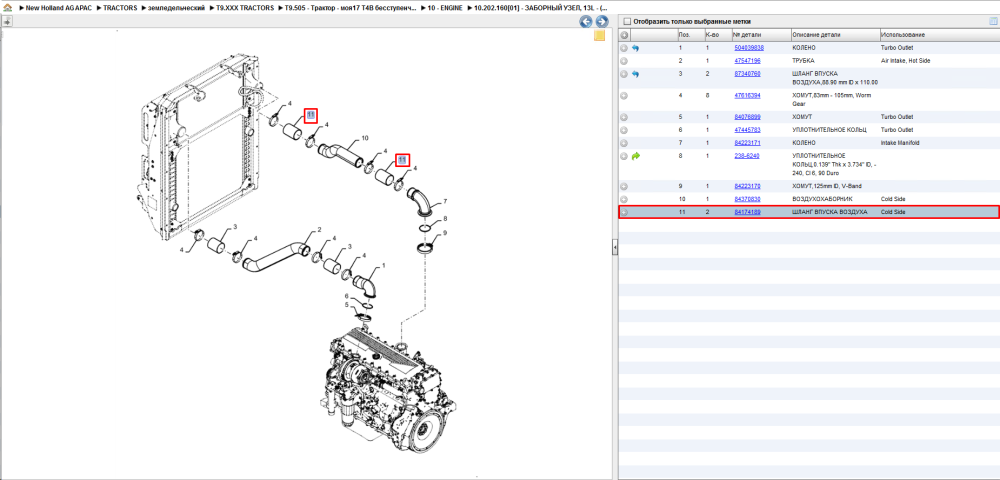
Task: Open 'земледельческий' breadcrumb
Action: click(176, 8)
